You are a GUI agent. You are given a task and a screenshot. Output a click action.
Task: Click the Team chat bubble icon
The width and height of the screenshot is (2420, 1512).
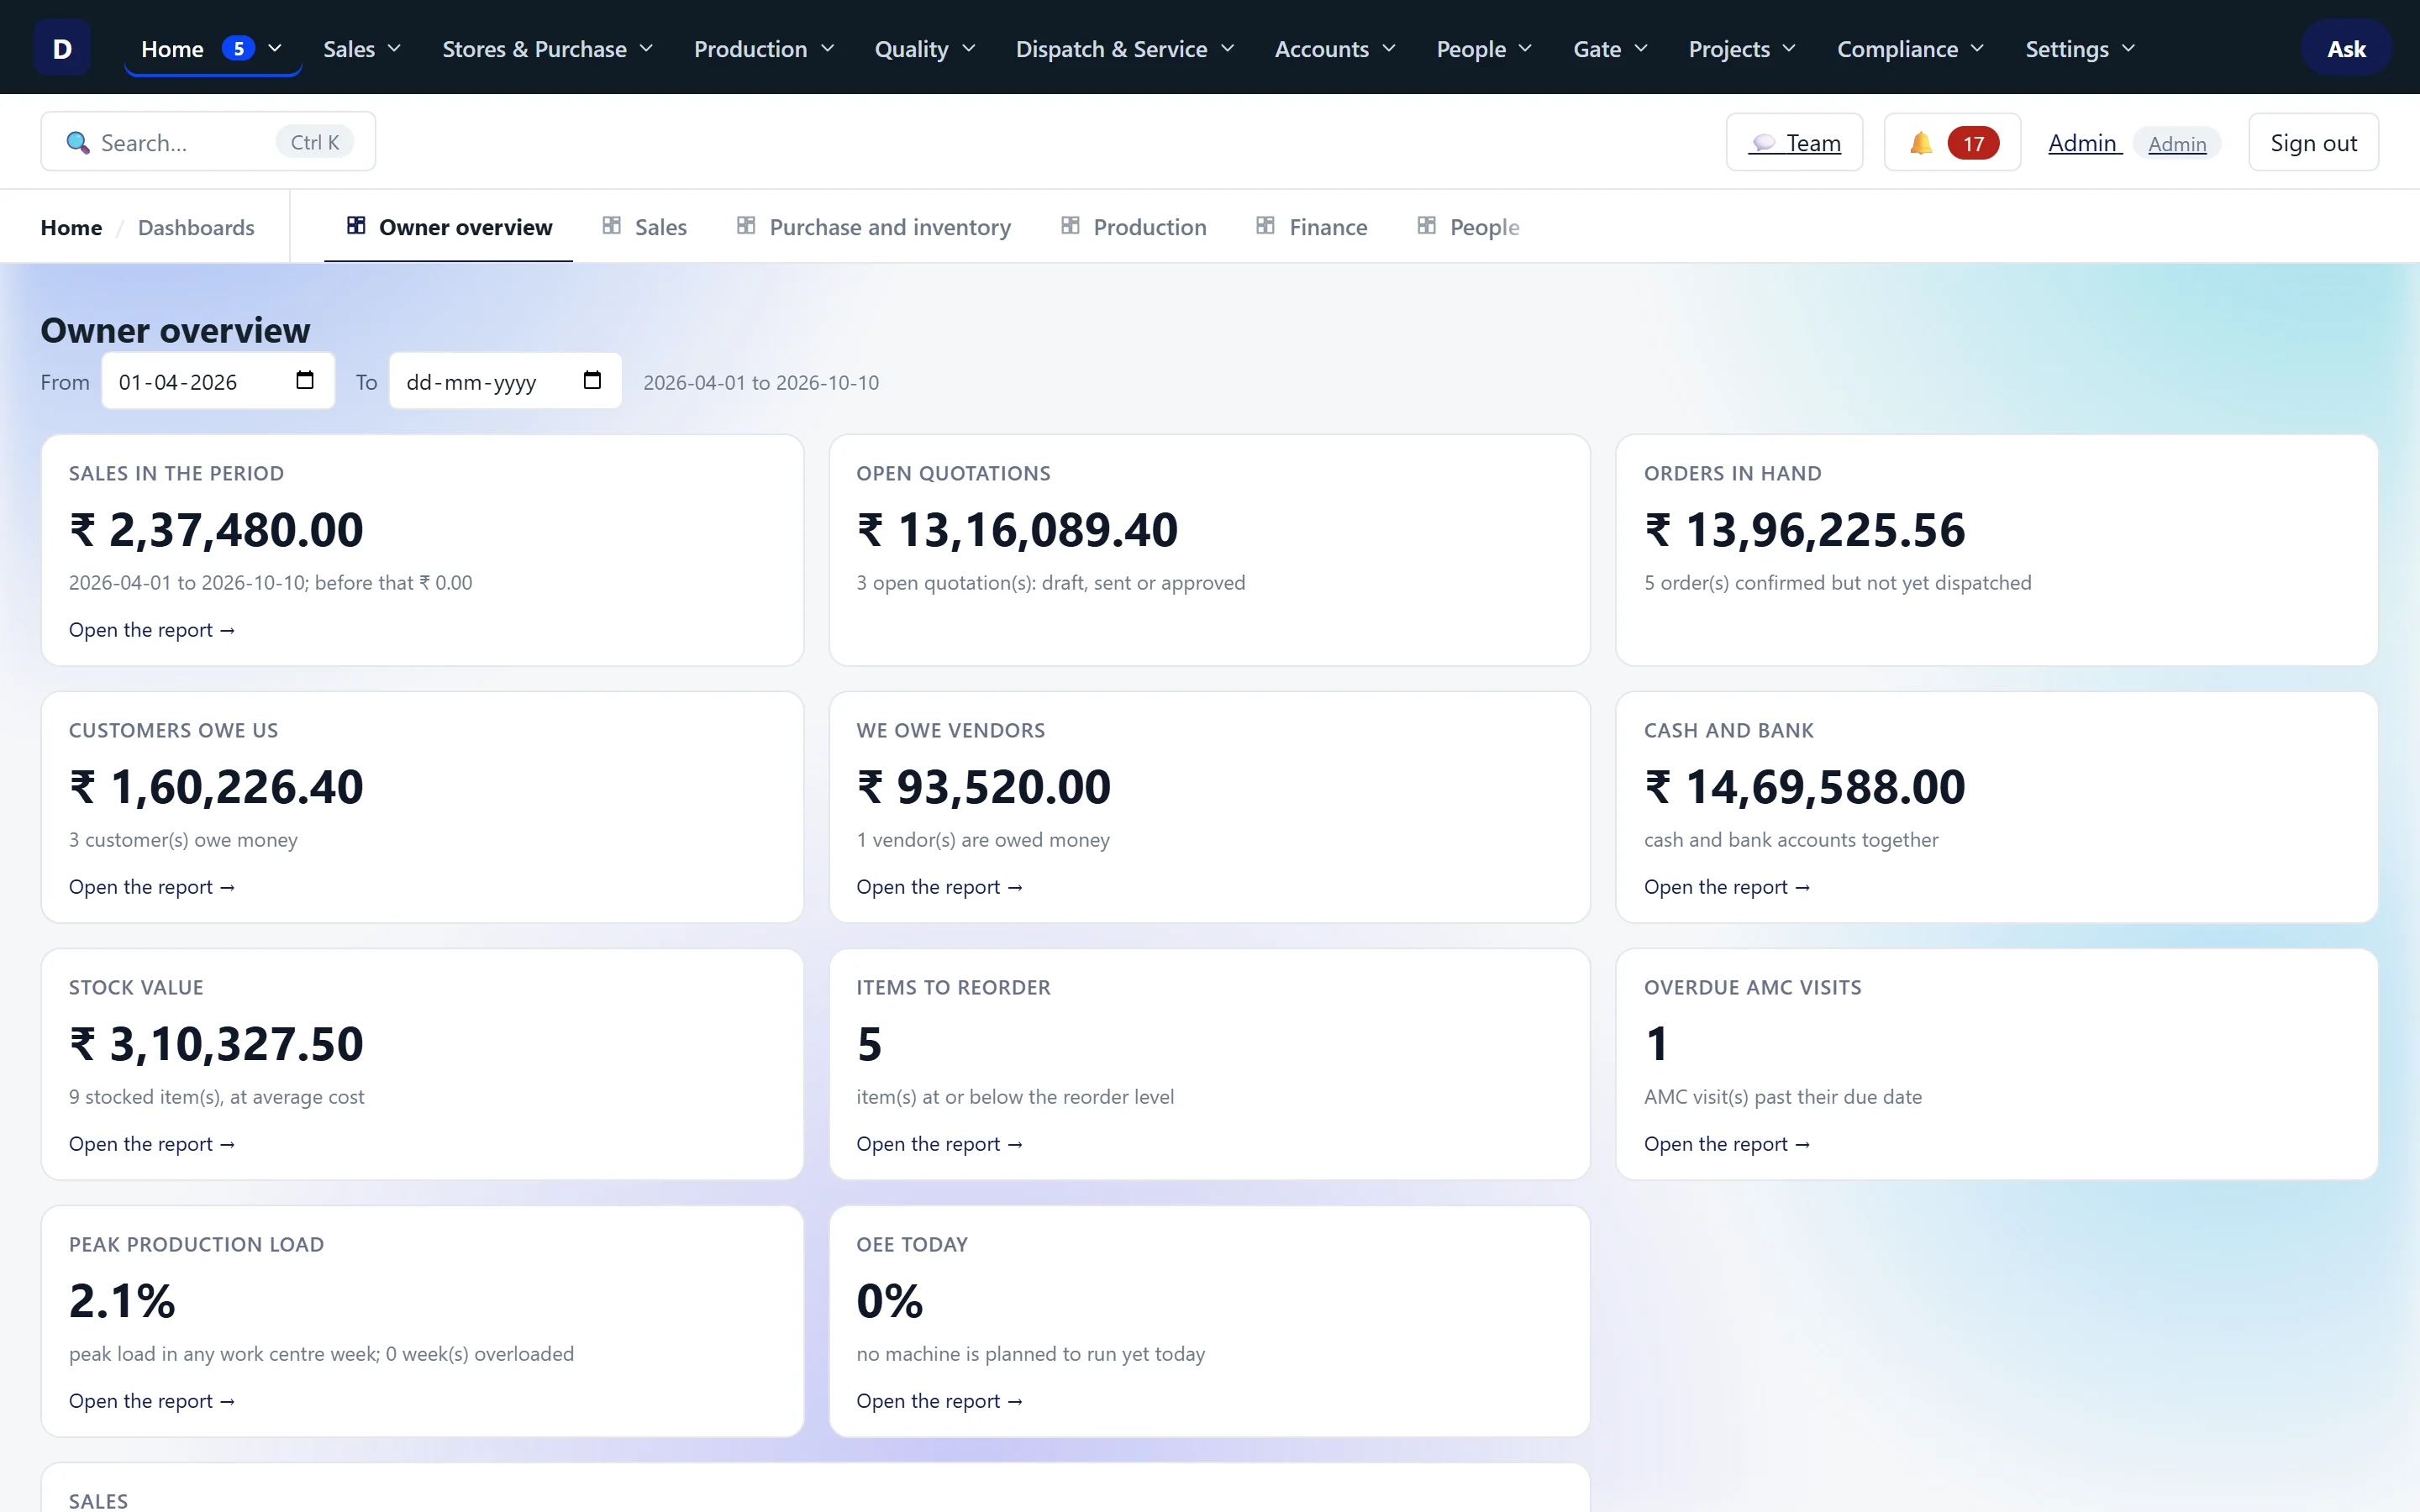(x=1764, y=143)
